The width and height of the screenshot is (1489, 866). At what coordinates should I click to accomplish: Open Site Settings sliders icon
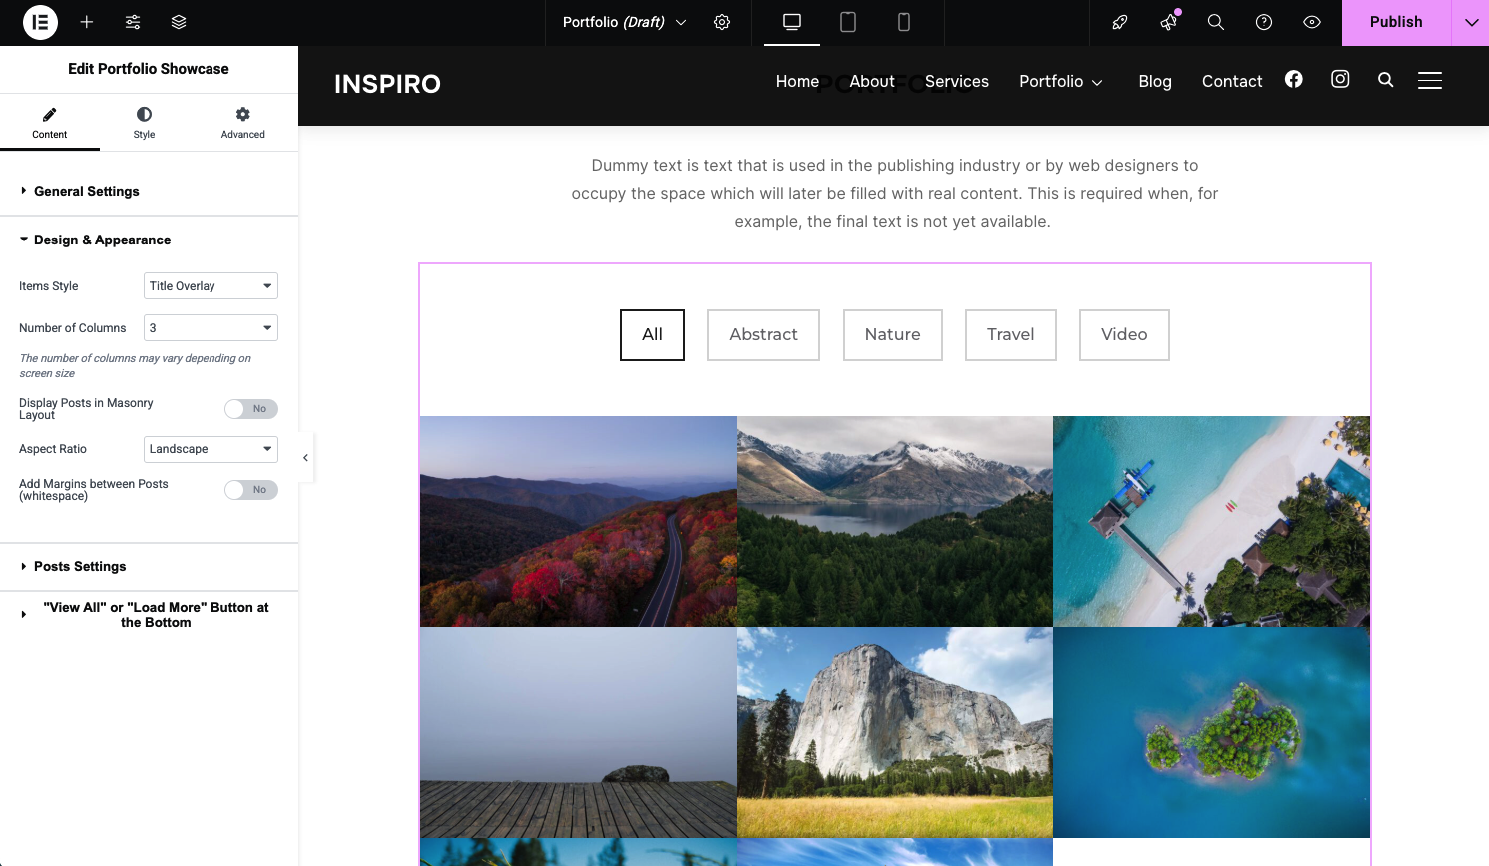click(x=133, y=22)
